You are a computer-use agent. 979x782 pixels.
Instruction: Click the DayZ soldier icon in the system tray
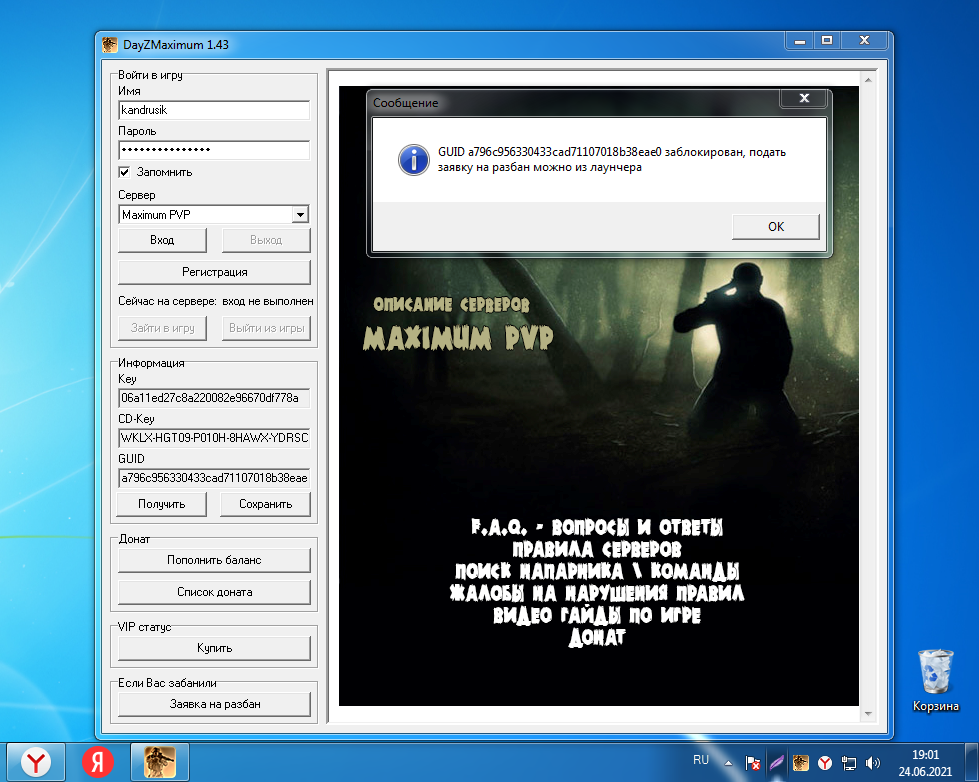(x=800, y=763)
